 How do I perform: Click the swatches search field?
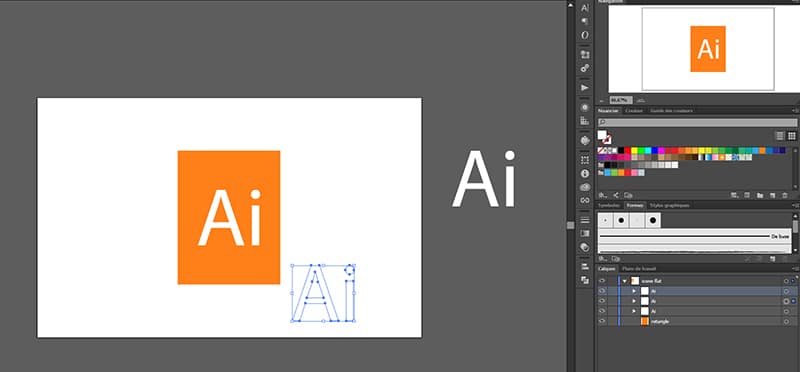697,122
